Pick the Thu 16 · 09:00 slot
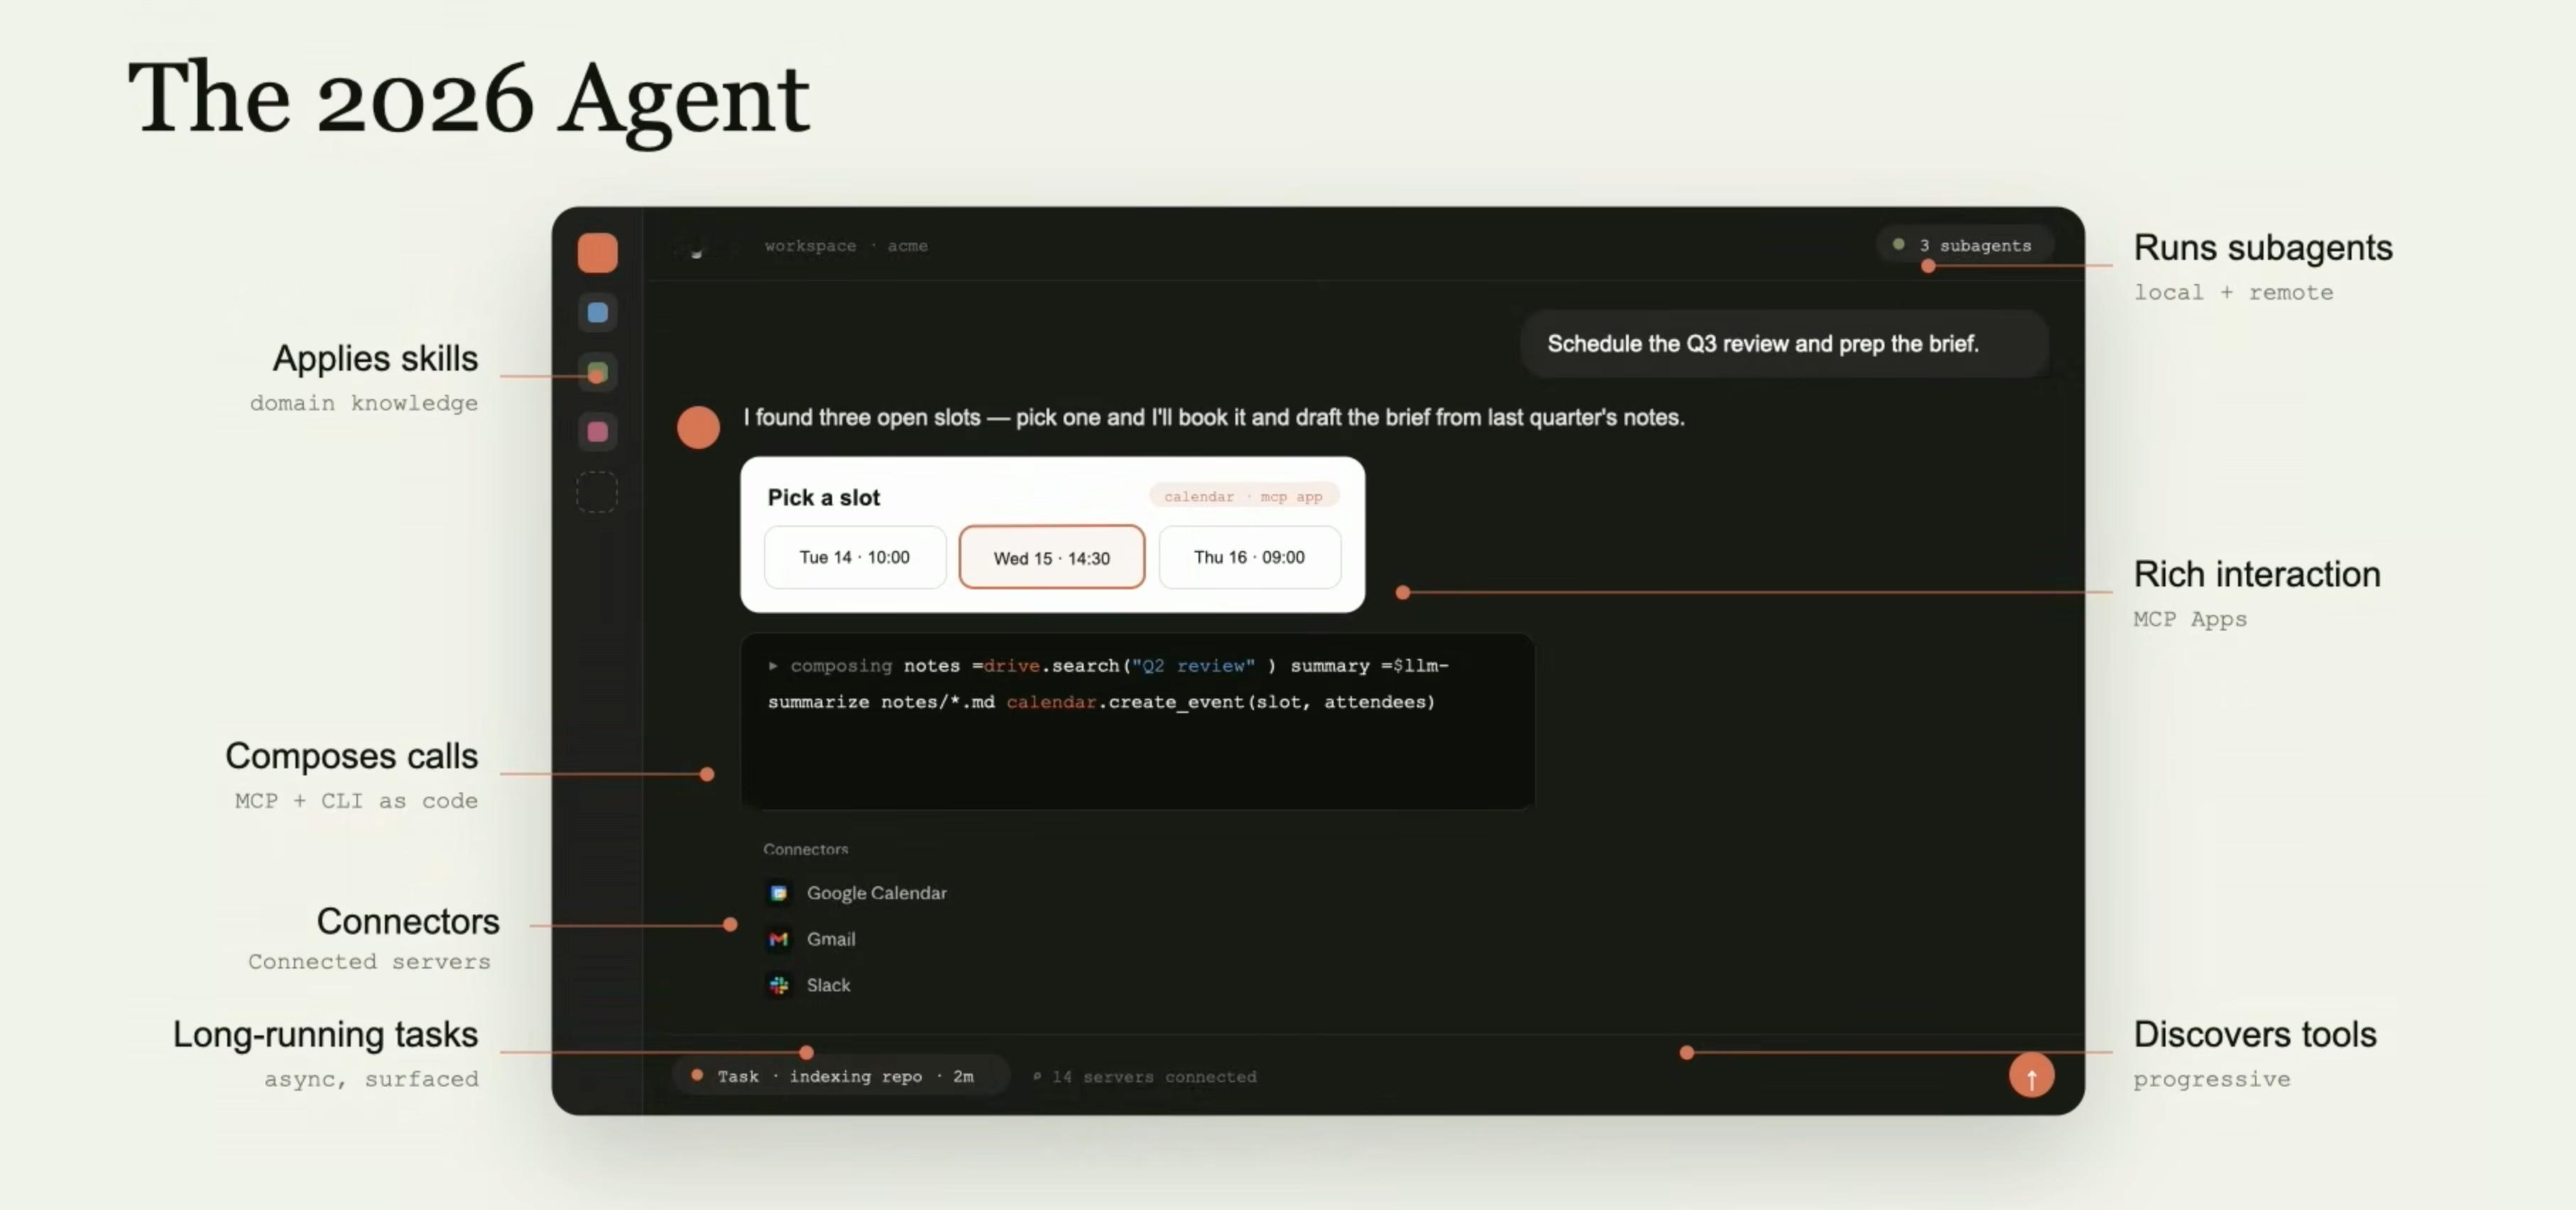Screen dimensions: 2576x1210 click(x=1249, y=557)
